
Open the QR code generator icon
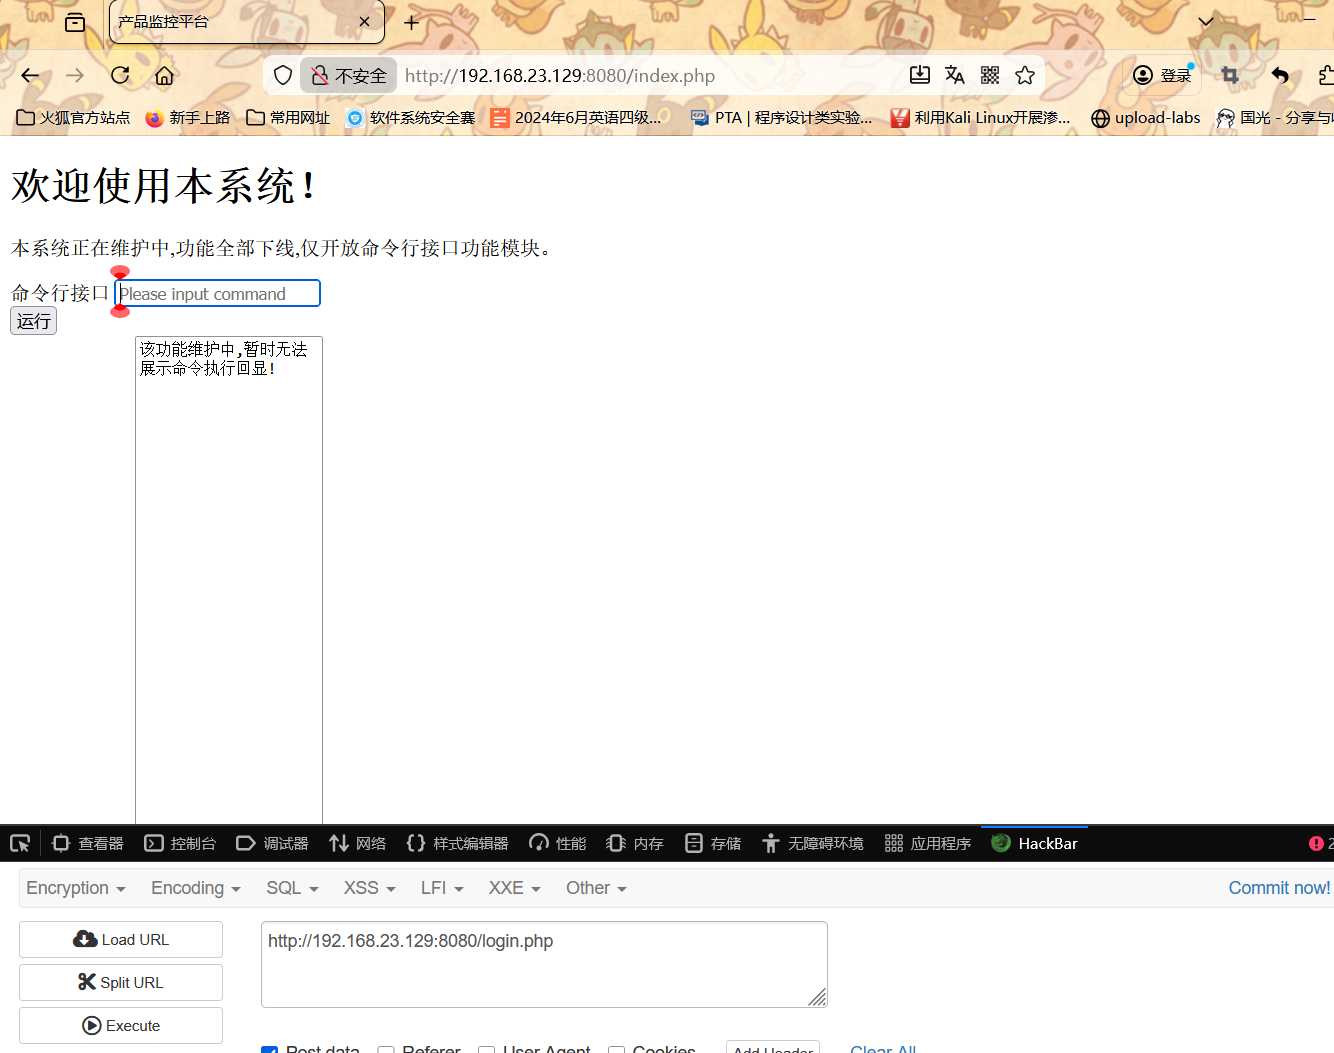pos(990,75)
